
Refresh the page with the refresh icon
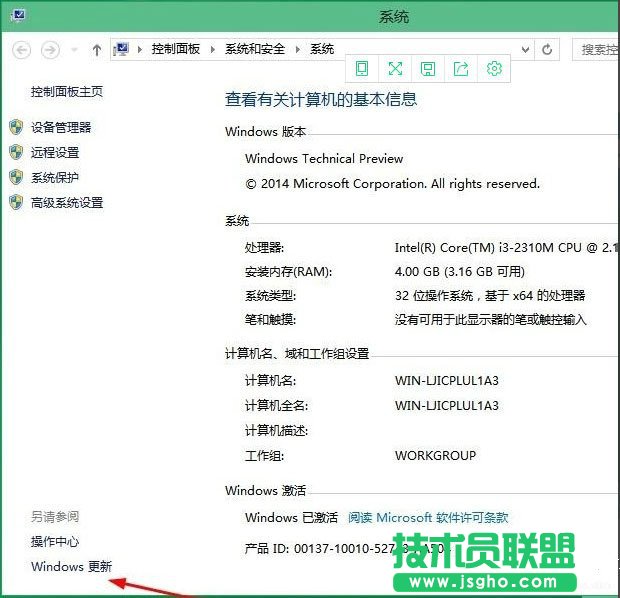click(547, 49)
